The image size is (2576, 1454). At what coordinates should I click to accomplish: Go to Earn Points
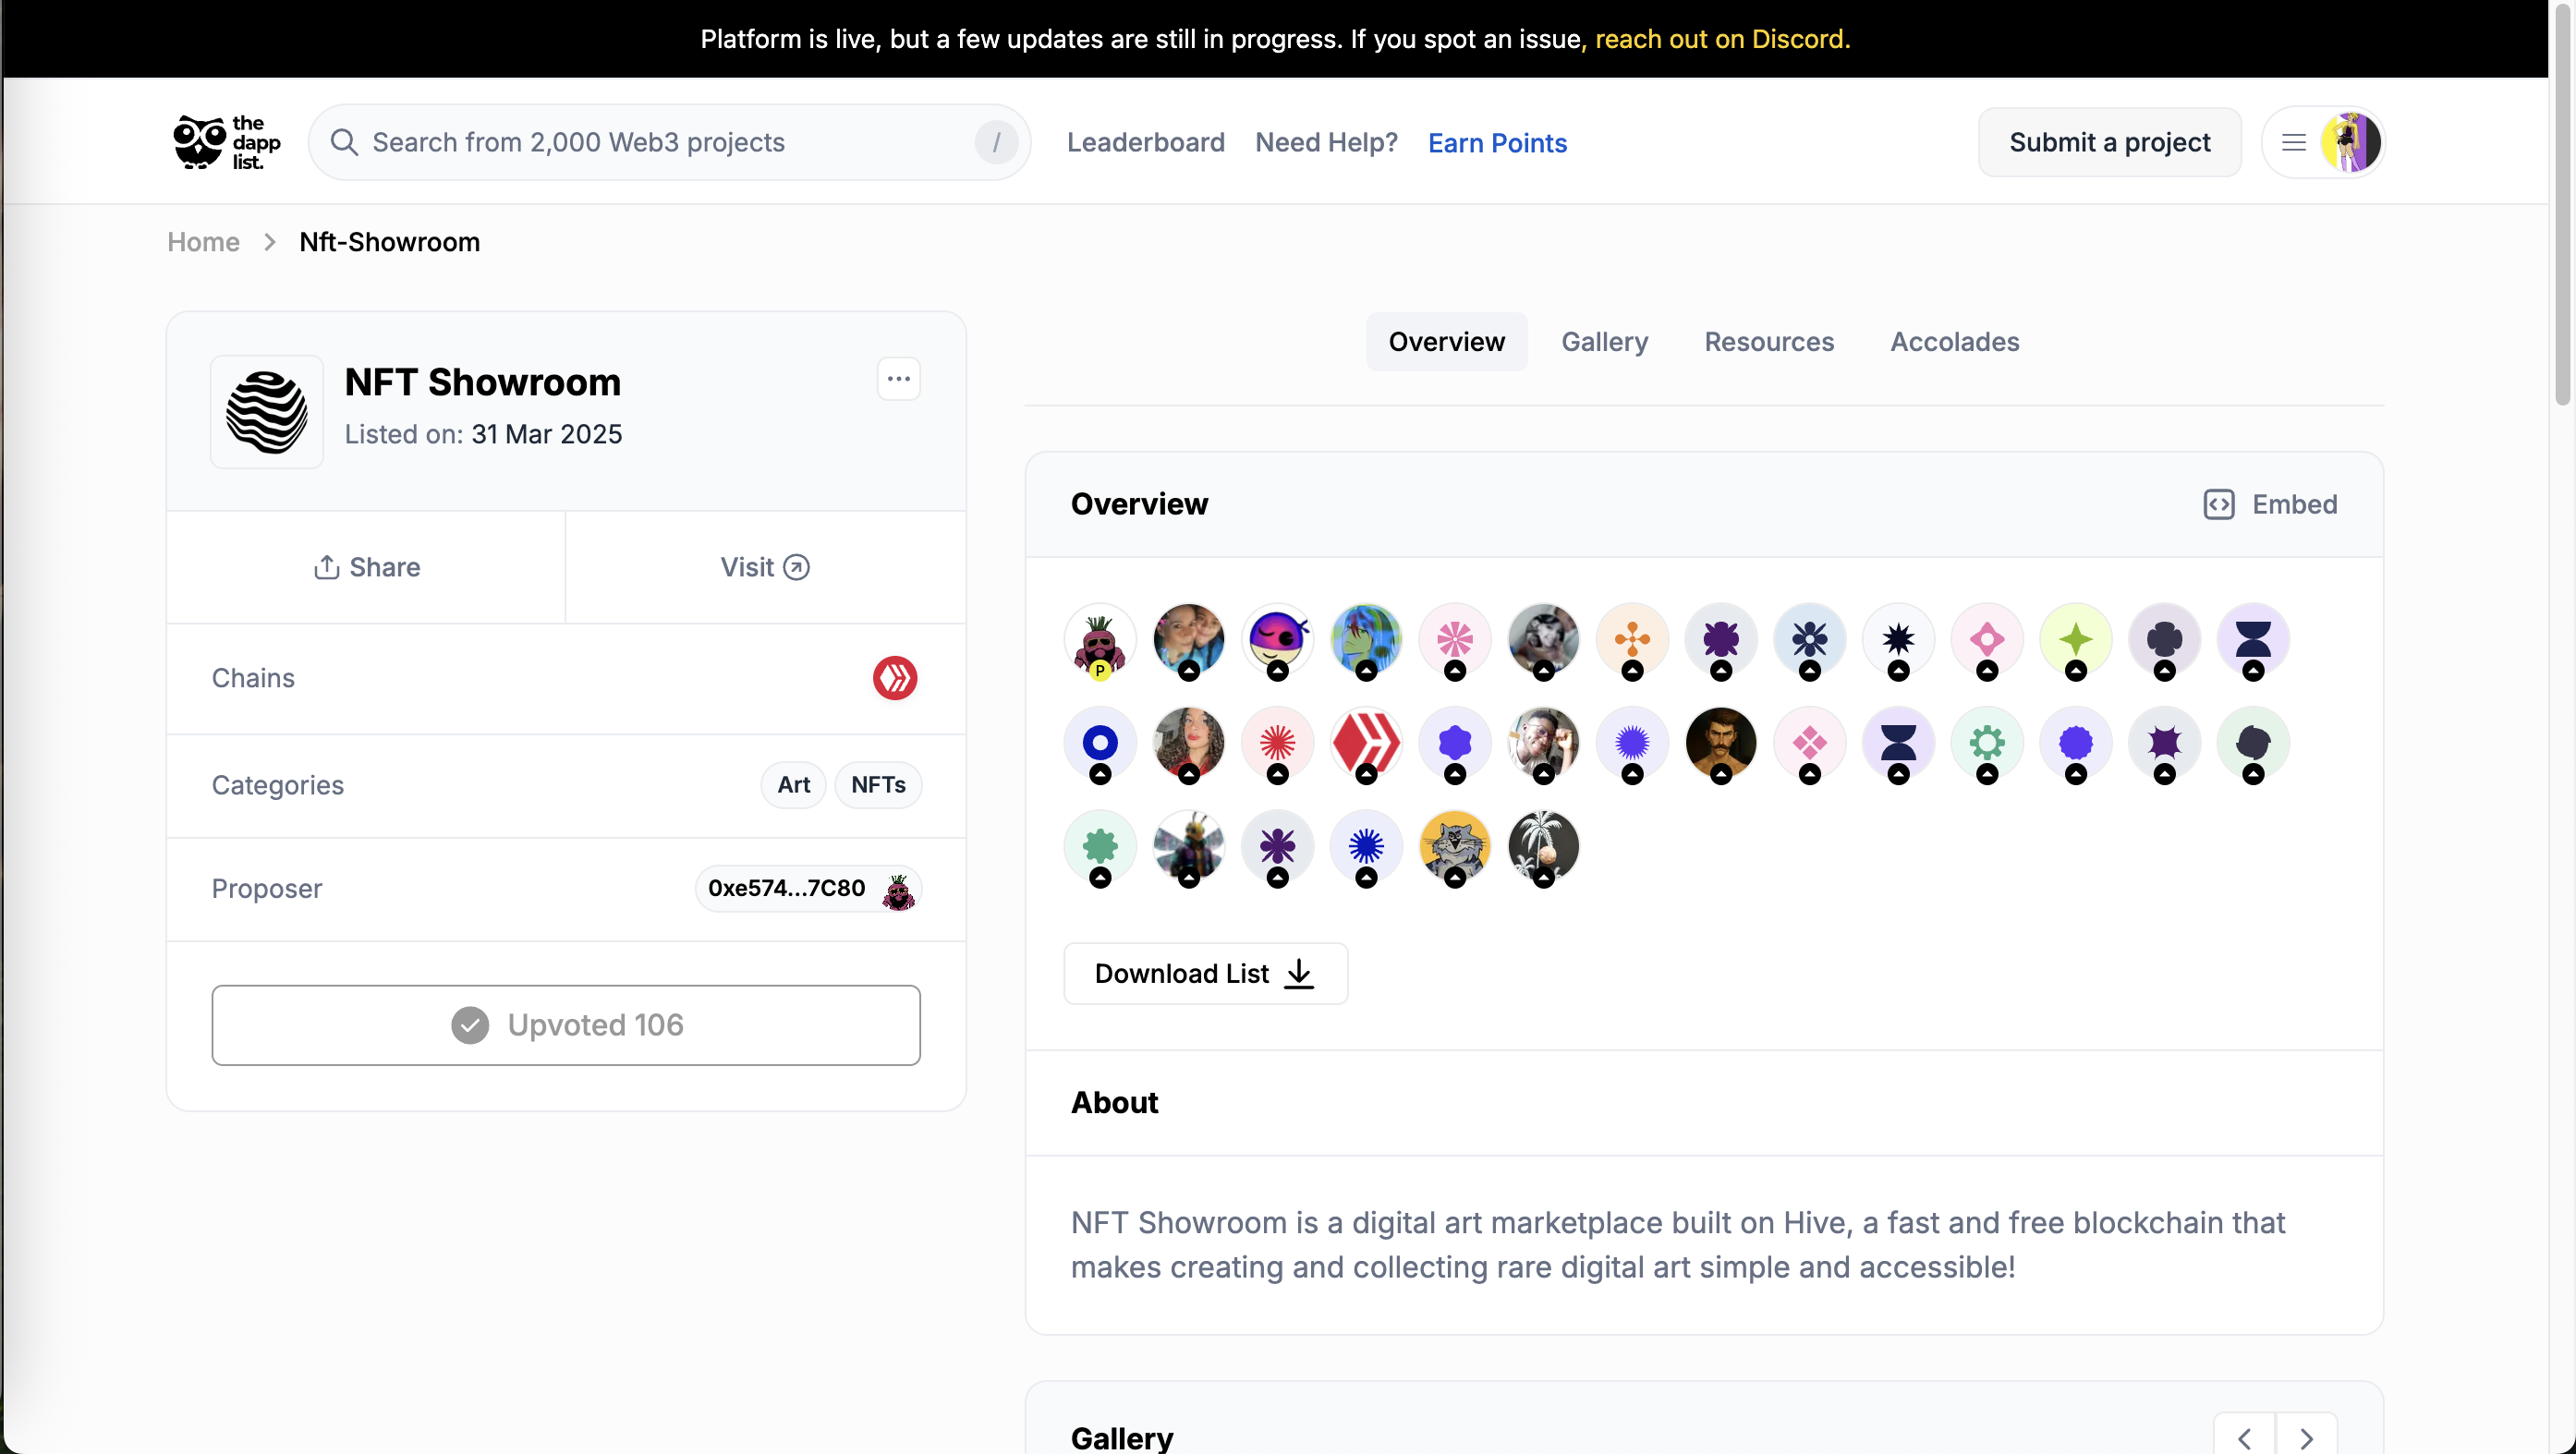1497,142
